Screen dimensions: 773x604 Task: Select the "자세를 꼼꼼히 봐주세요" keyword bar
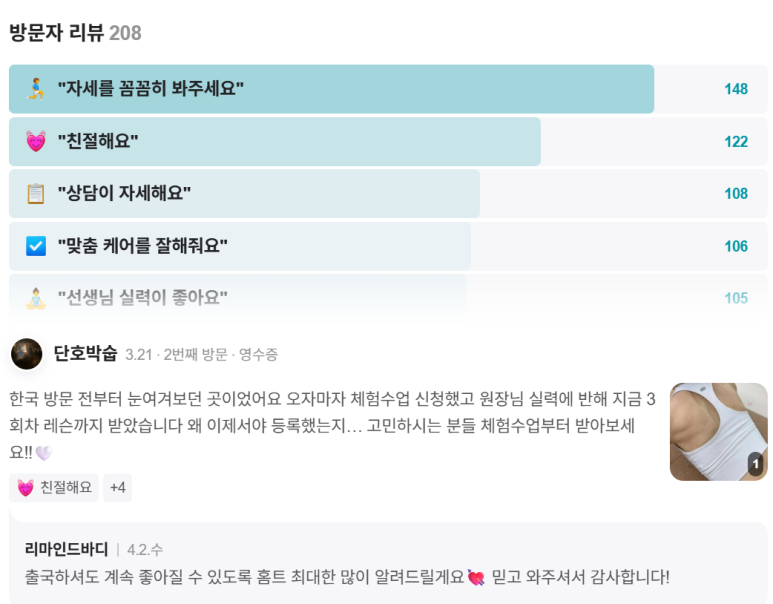[x=388, y=89]
